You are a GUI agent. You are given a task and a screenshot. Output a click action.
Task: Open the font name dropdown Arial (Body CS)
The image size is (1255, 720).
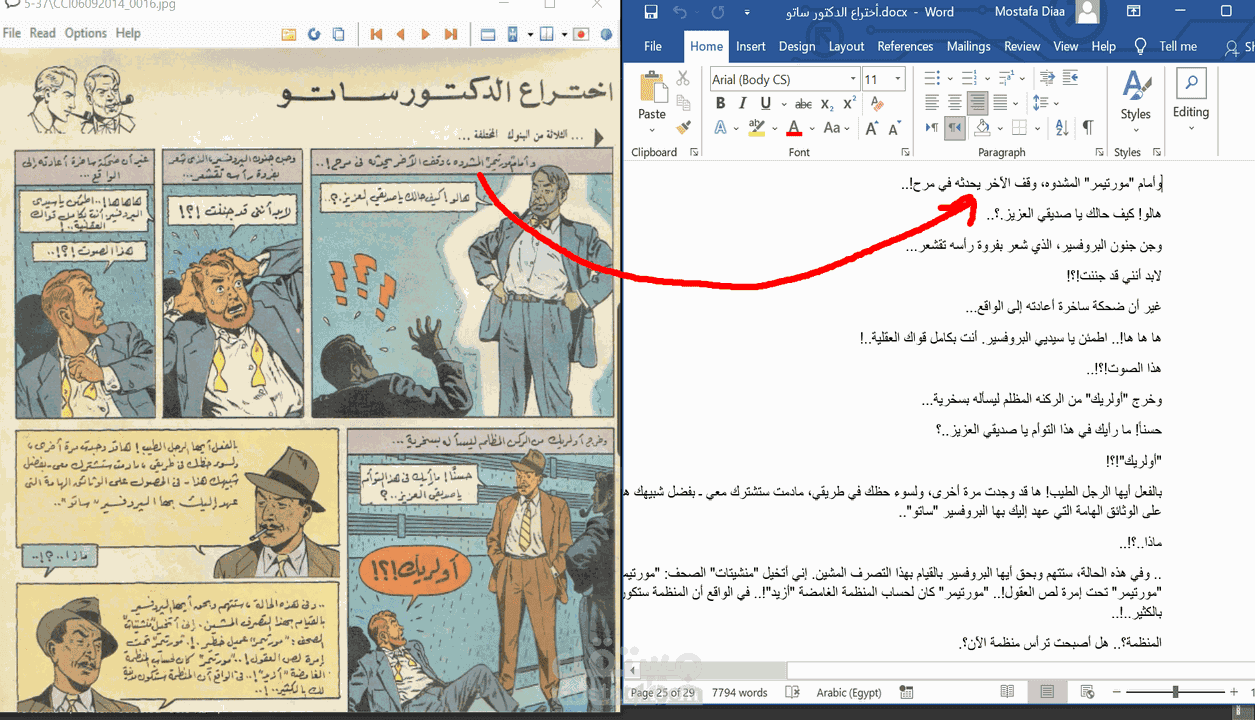point(853,79)
